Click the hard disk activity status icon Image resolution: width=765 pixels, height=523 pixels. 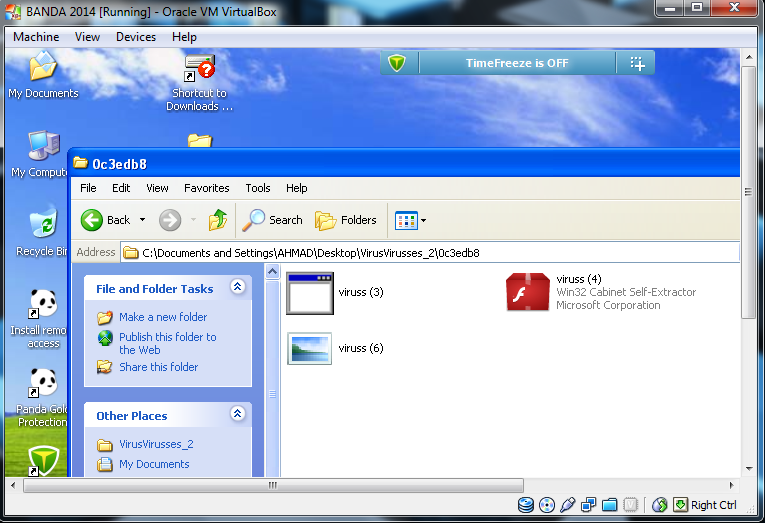pos(525,505)
